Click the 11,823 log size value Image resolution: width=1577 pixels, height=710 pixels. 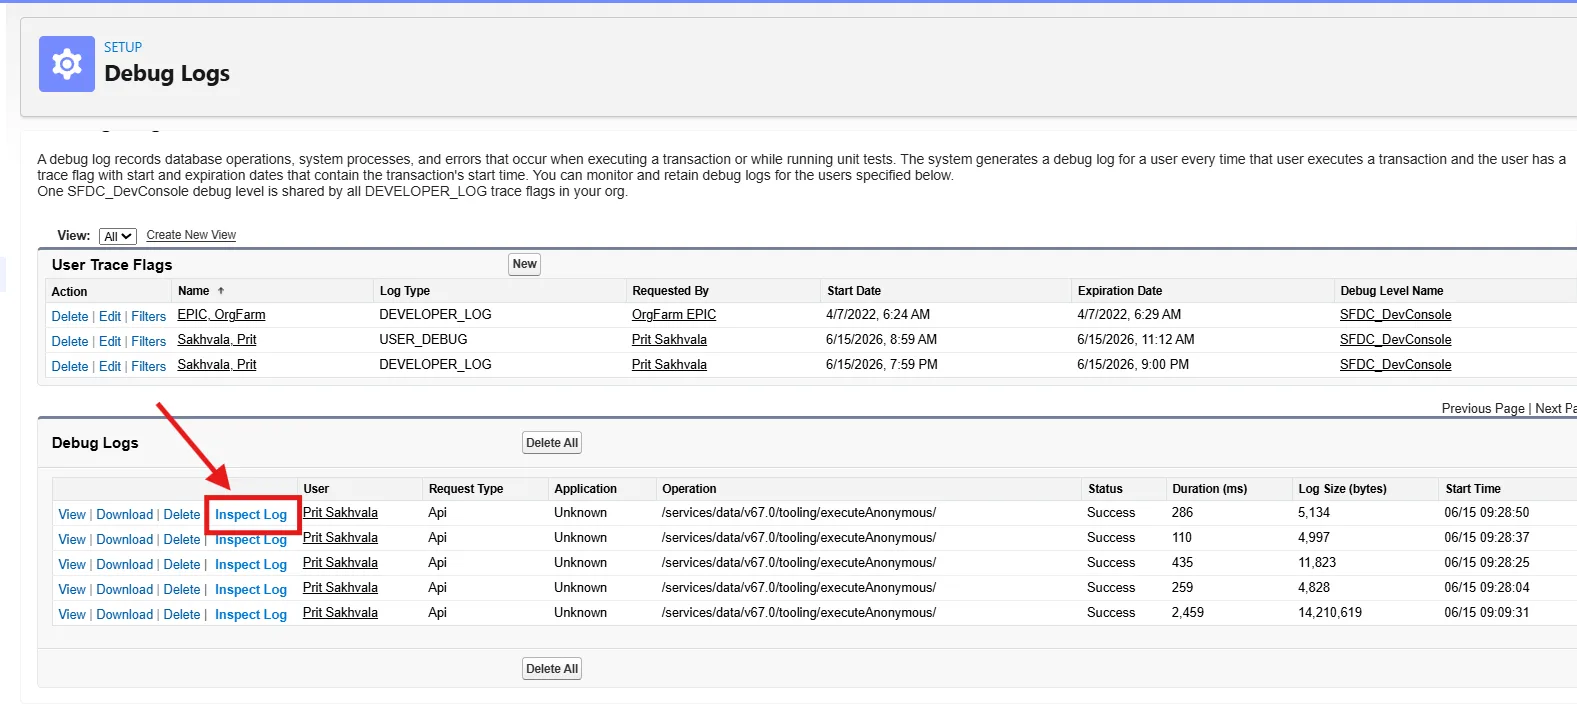pyautogui.click(x=1317, y=562)
